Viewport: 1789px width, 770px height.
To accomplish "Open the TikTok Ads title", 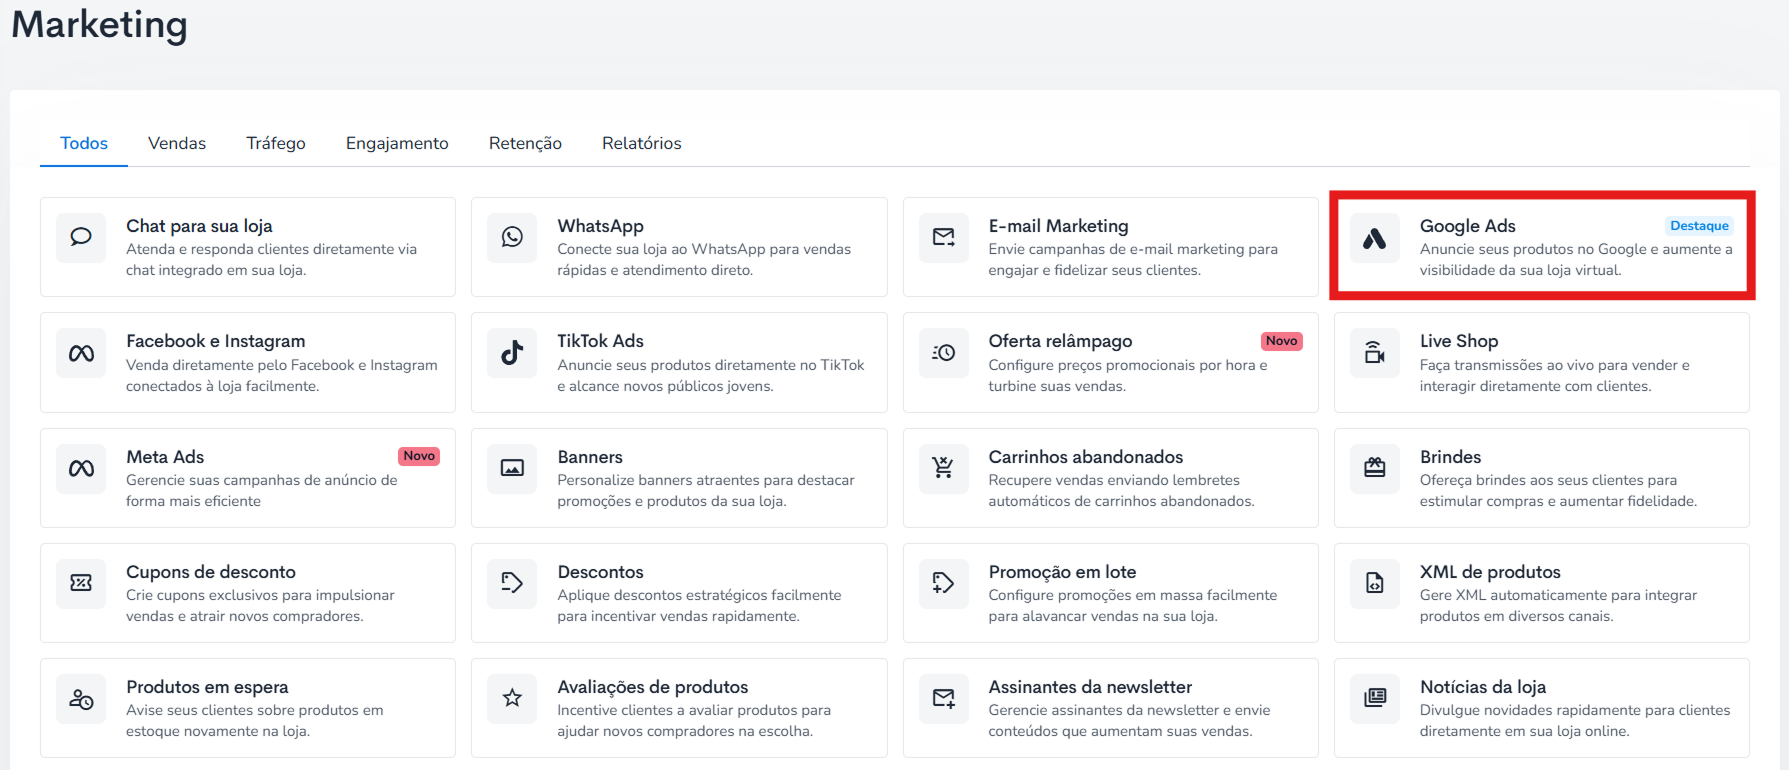I will coord(600,341).
